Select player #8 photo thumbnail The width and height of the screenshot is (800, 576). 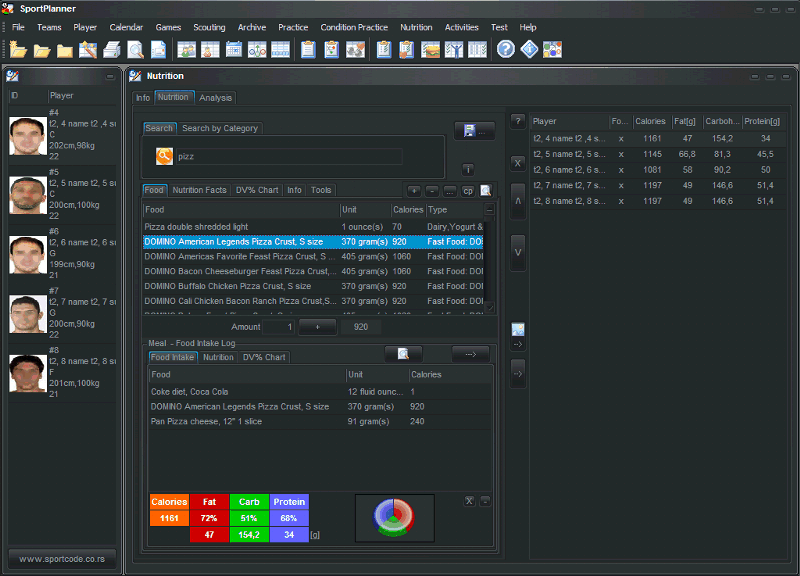coord(28,373)
